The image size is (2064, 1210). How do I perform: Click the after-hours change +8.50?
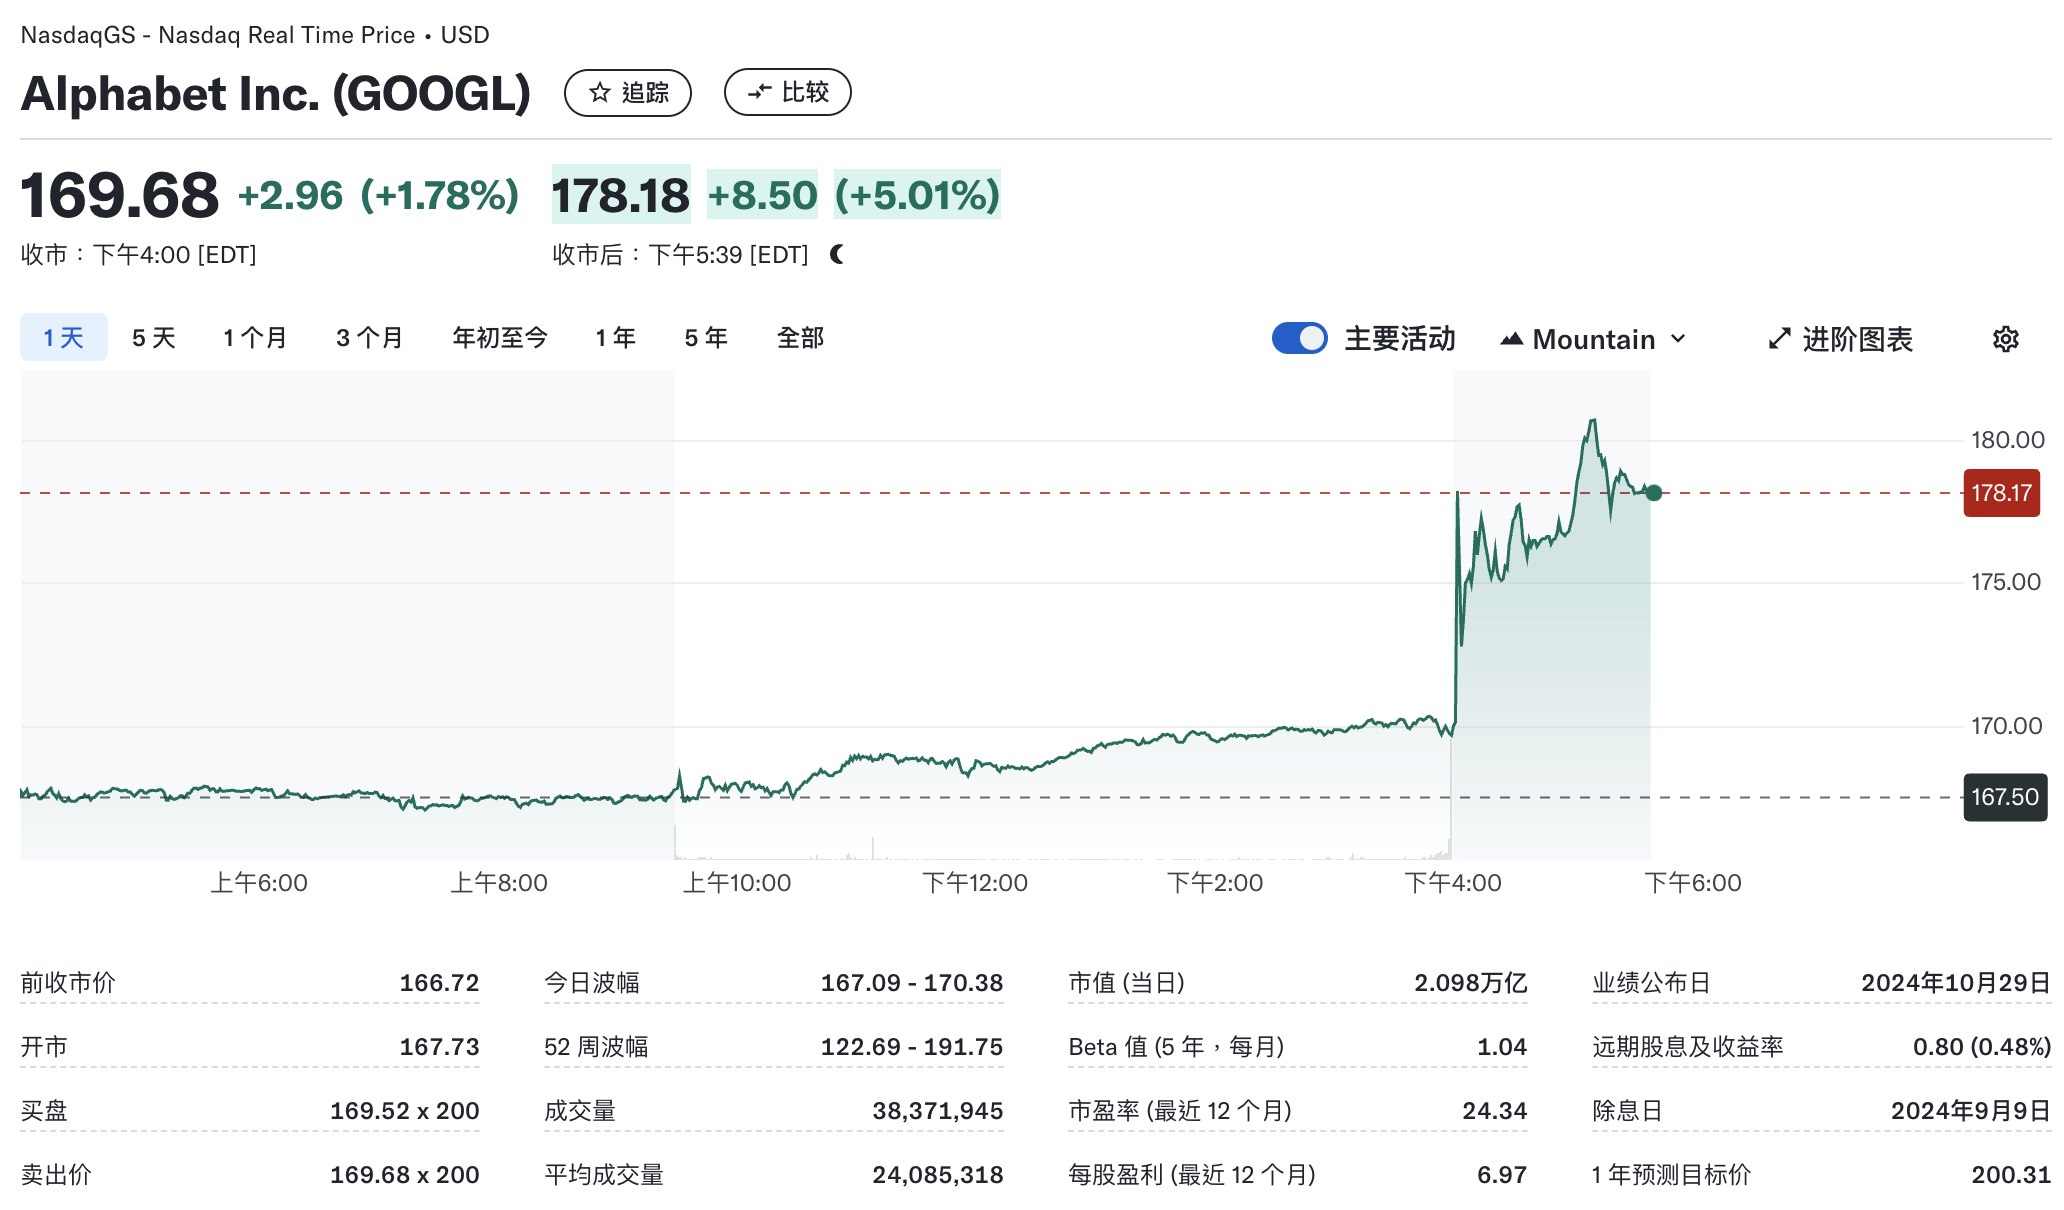click(763, 195)
